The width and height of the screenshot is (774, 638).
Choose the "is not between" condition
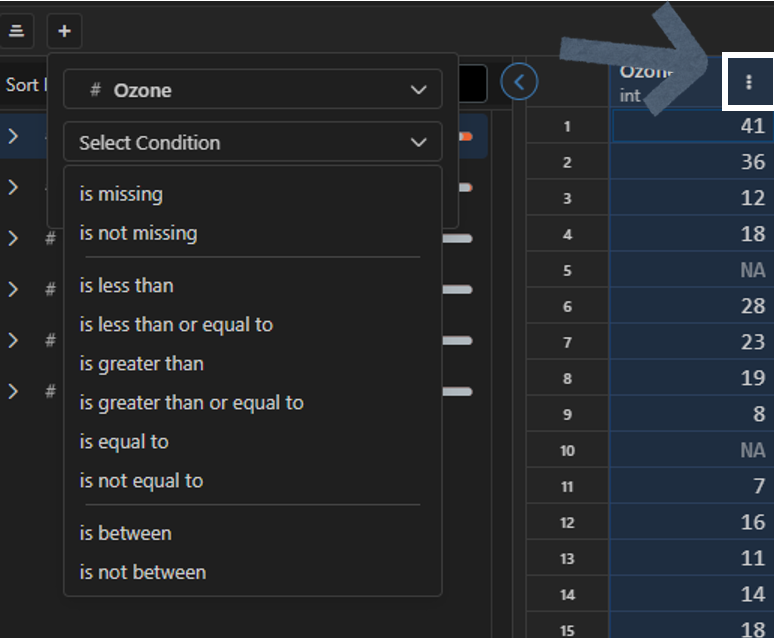point(142,572)
